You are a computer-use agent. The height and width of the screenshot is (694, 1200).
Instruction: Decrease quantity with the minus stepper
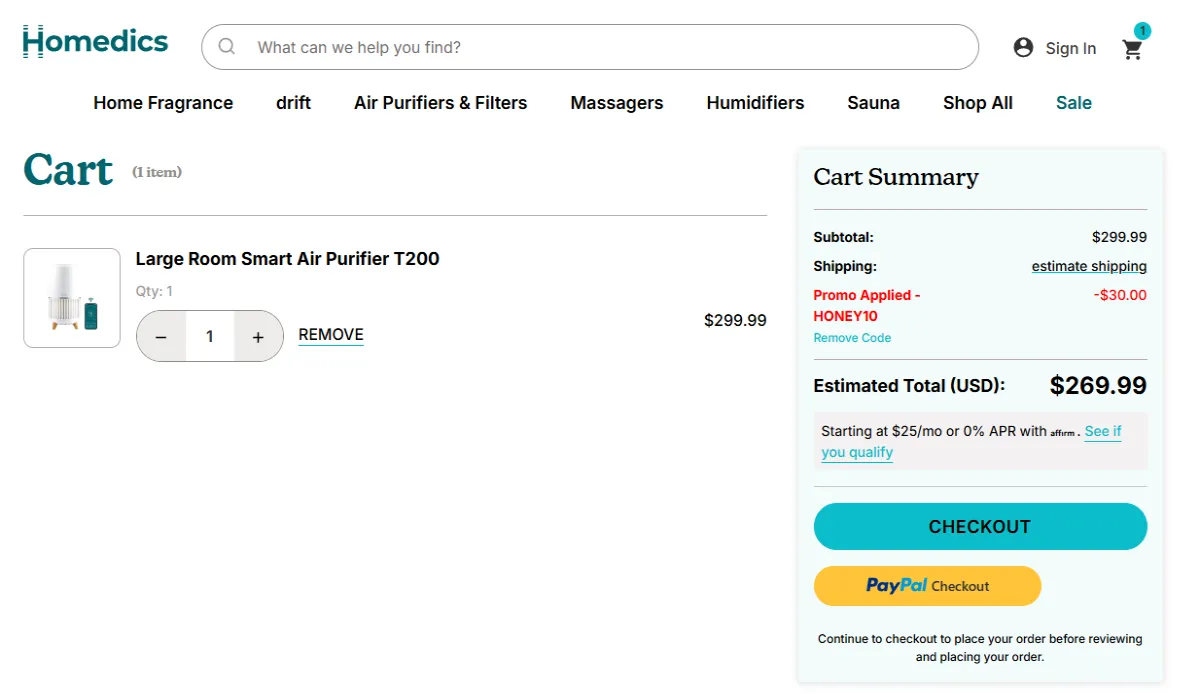click(161, 336)
